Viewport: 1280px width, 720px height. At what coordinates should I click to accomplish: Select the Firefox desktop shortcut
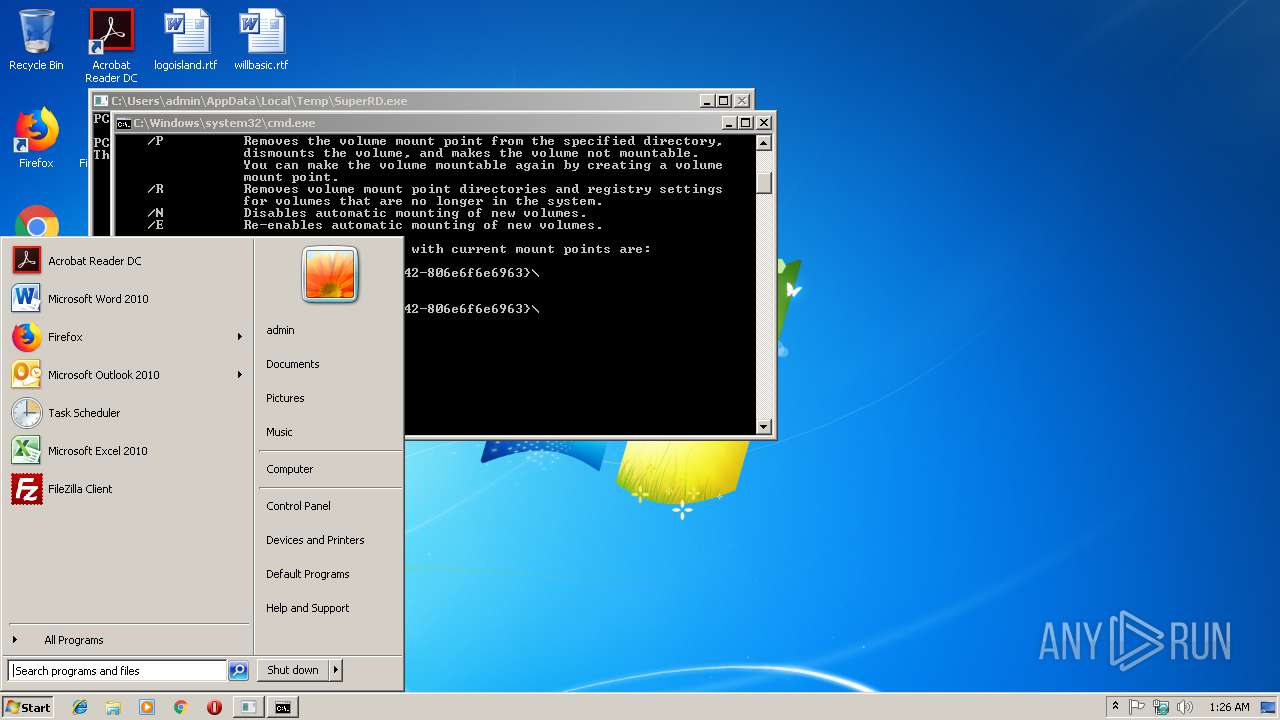(x=36, y=138)
